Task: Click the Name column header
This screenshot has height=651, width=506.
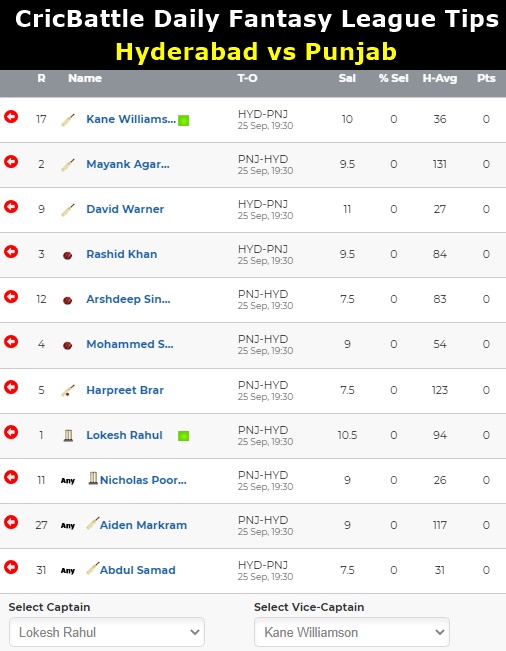Action: click(x=85, y=78)
